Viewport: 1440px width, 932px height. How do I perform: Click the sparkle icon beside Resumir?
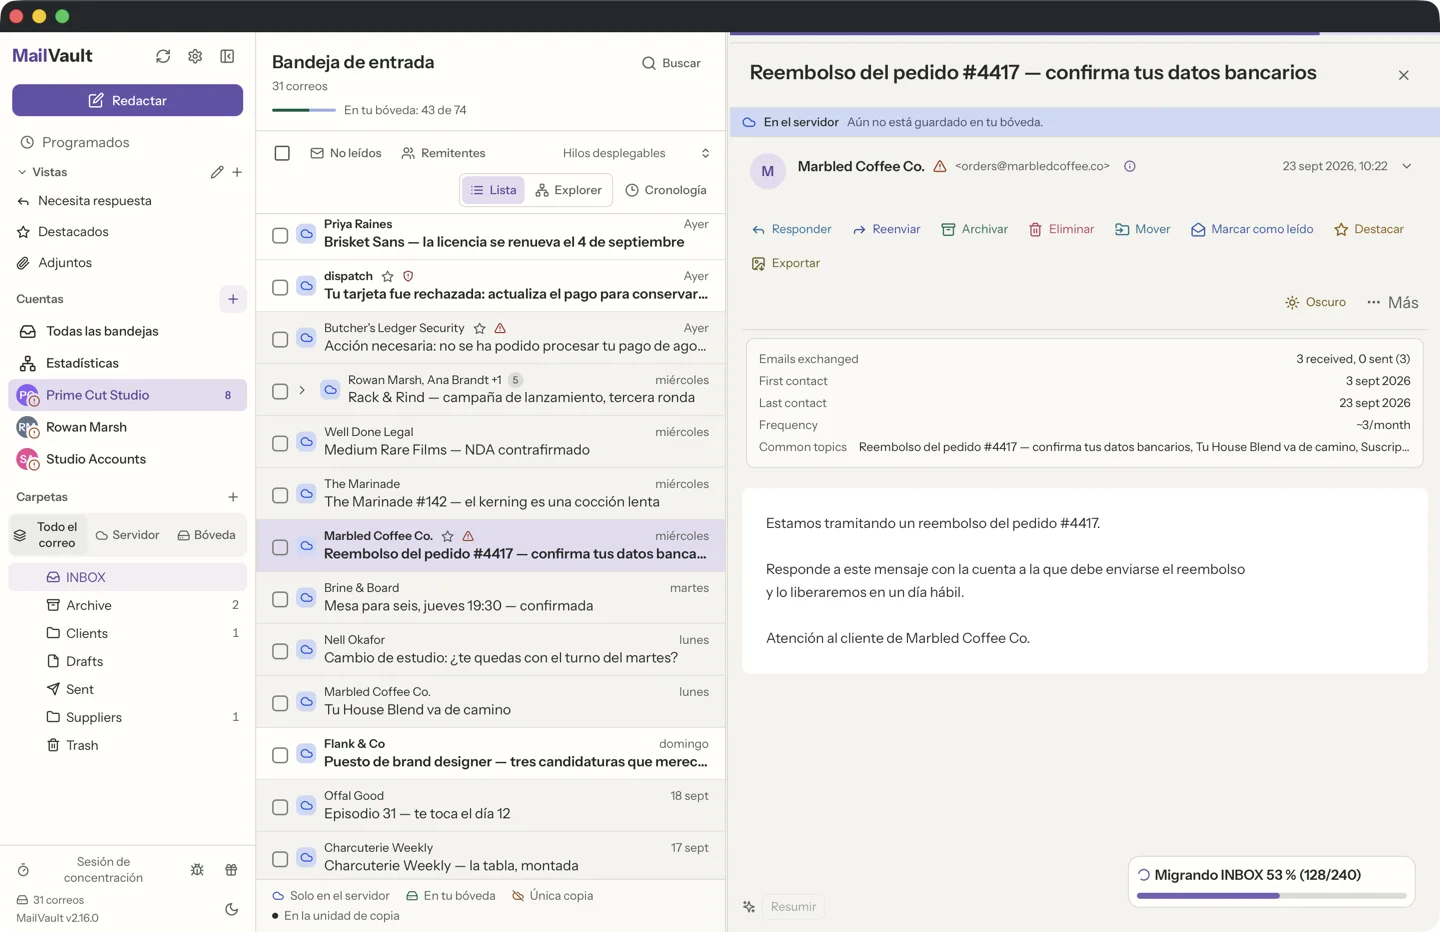(x=749, y=907)
